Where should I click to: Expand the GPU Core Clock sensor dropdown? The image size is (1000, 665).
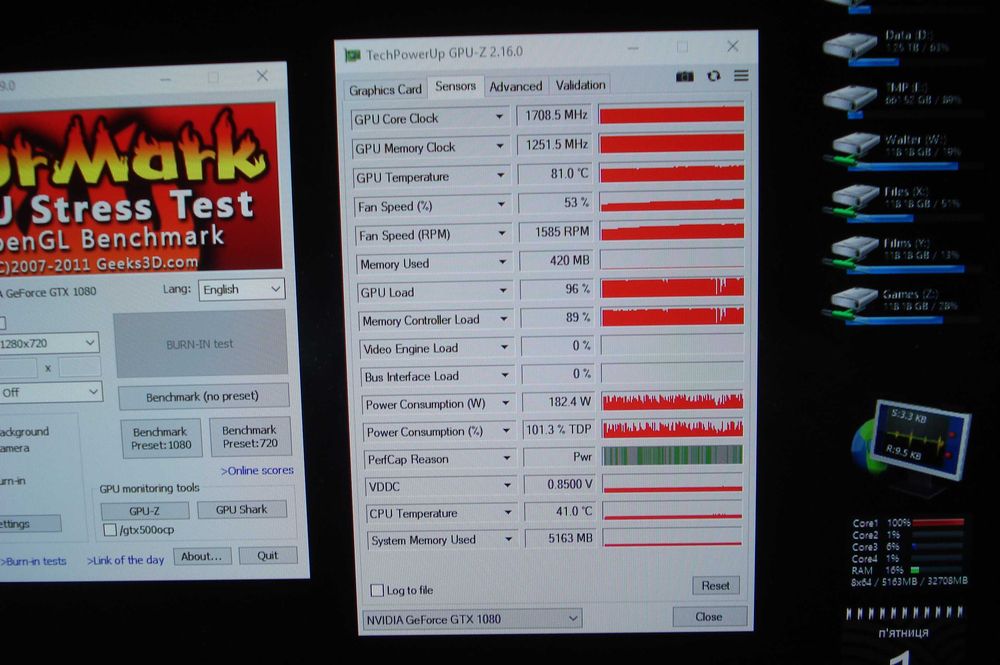[x=499, y=117]
